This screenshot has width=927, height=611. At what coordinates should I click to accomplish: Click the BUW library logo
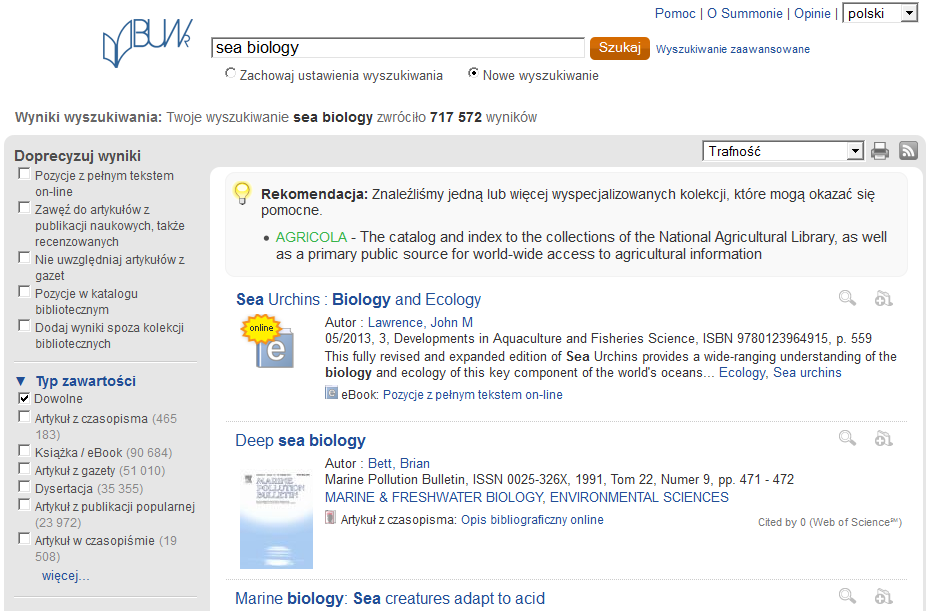(147, 43)
